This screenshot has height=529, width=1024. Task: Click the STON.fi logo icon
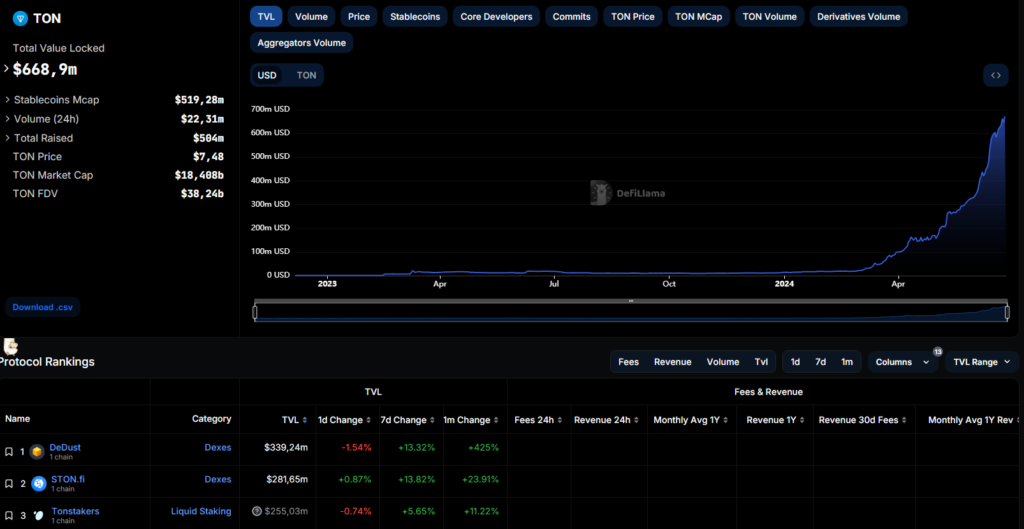39,484
